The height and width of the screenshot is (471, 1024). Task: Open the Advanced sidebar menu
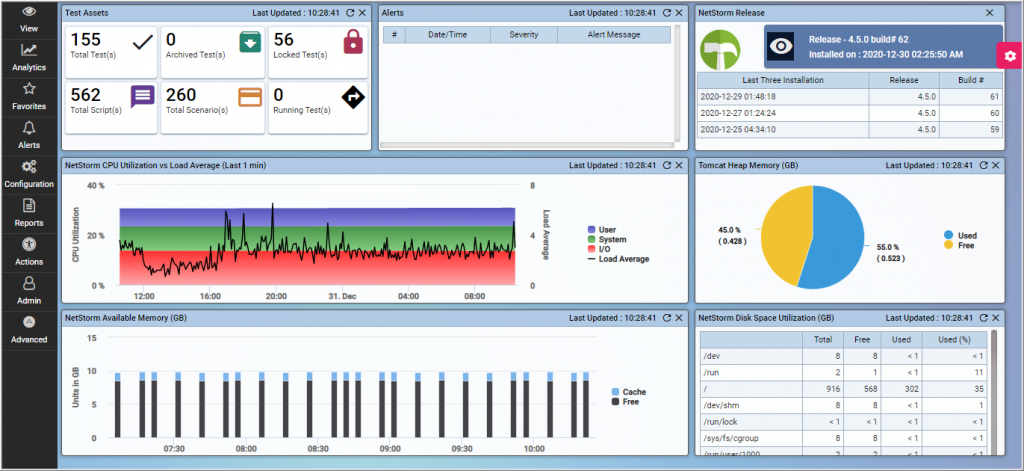(29, 330)
